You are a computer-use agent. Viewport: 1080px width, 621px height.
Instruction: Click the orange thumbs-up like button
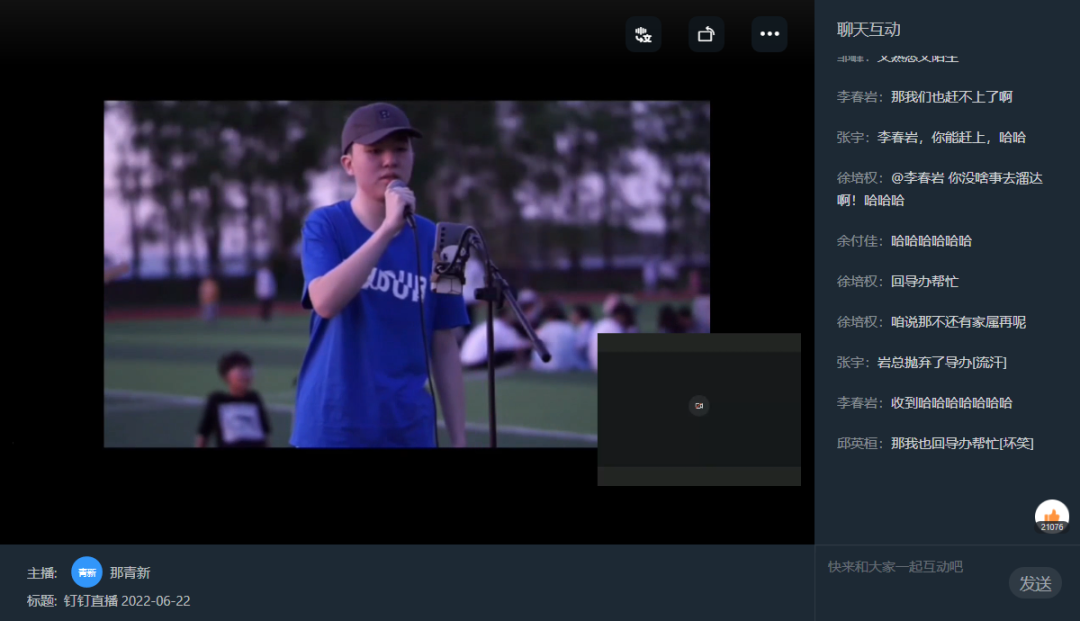pyautogui.click(x=1051, y=516)
